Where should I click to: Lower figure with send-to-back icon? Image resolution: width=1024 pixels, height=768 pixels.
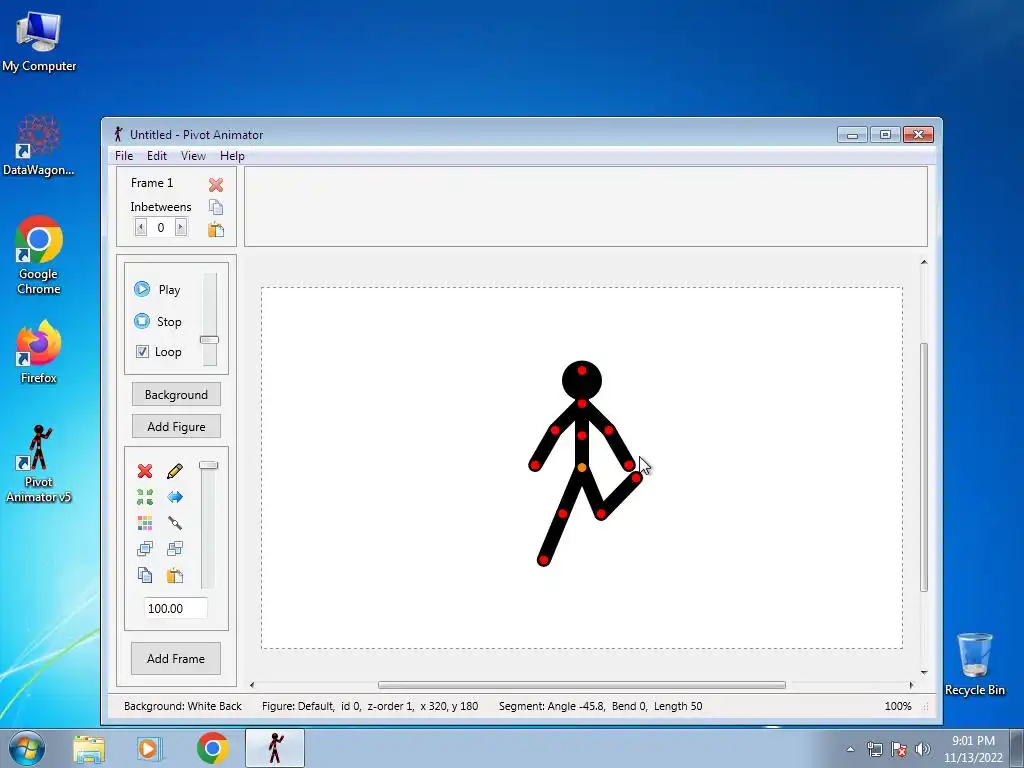tap(175, 549)
